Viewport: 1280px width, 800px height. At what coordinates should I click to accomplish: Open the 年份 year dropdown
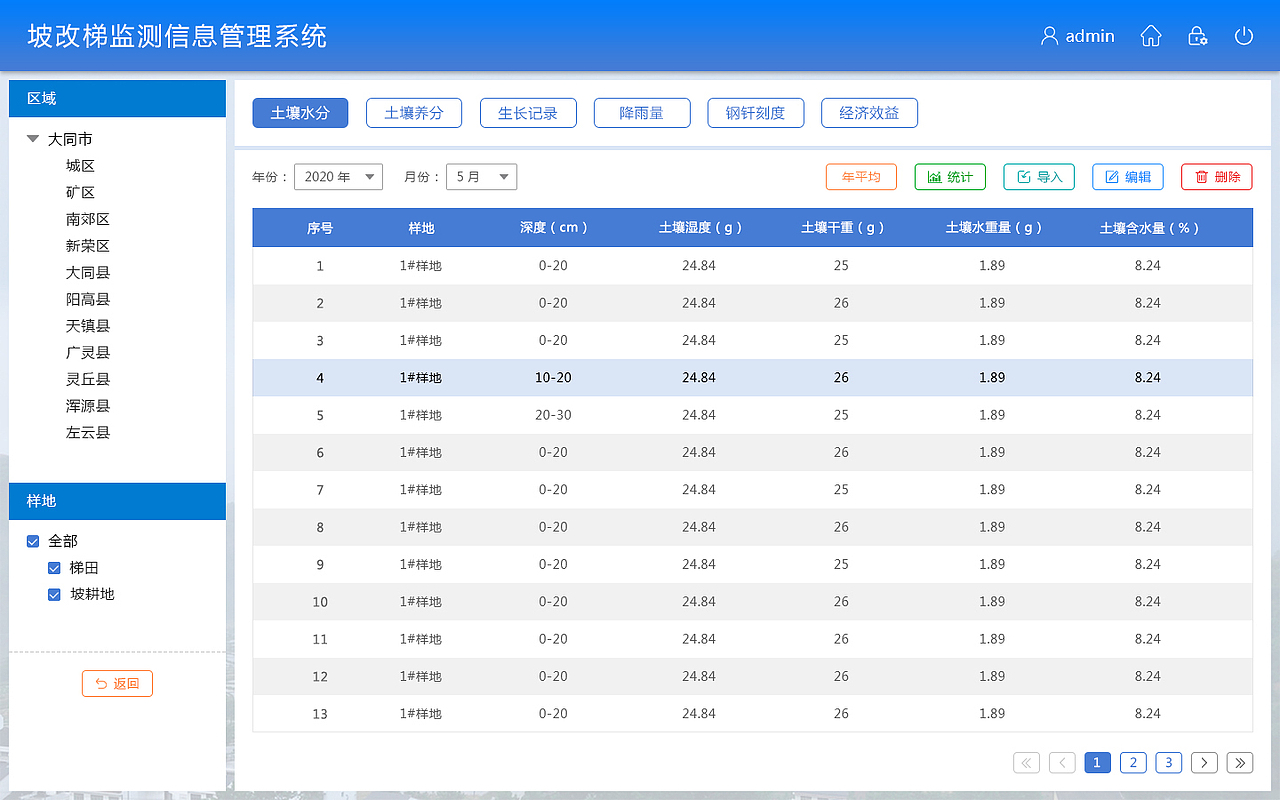point(338,176)
